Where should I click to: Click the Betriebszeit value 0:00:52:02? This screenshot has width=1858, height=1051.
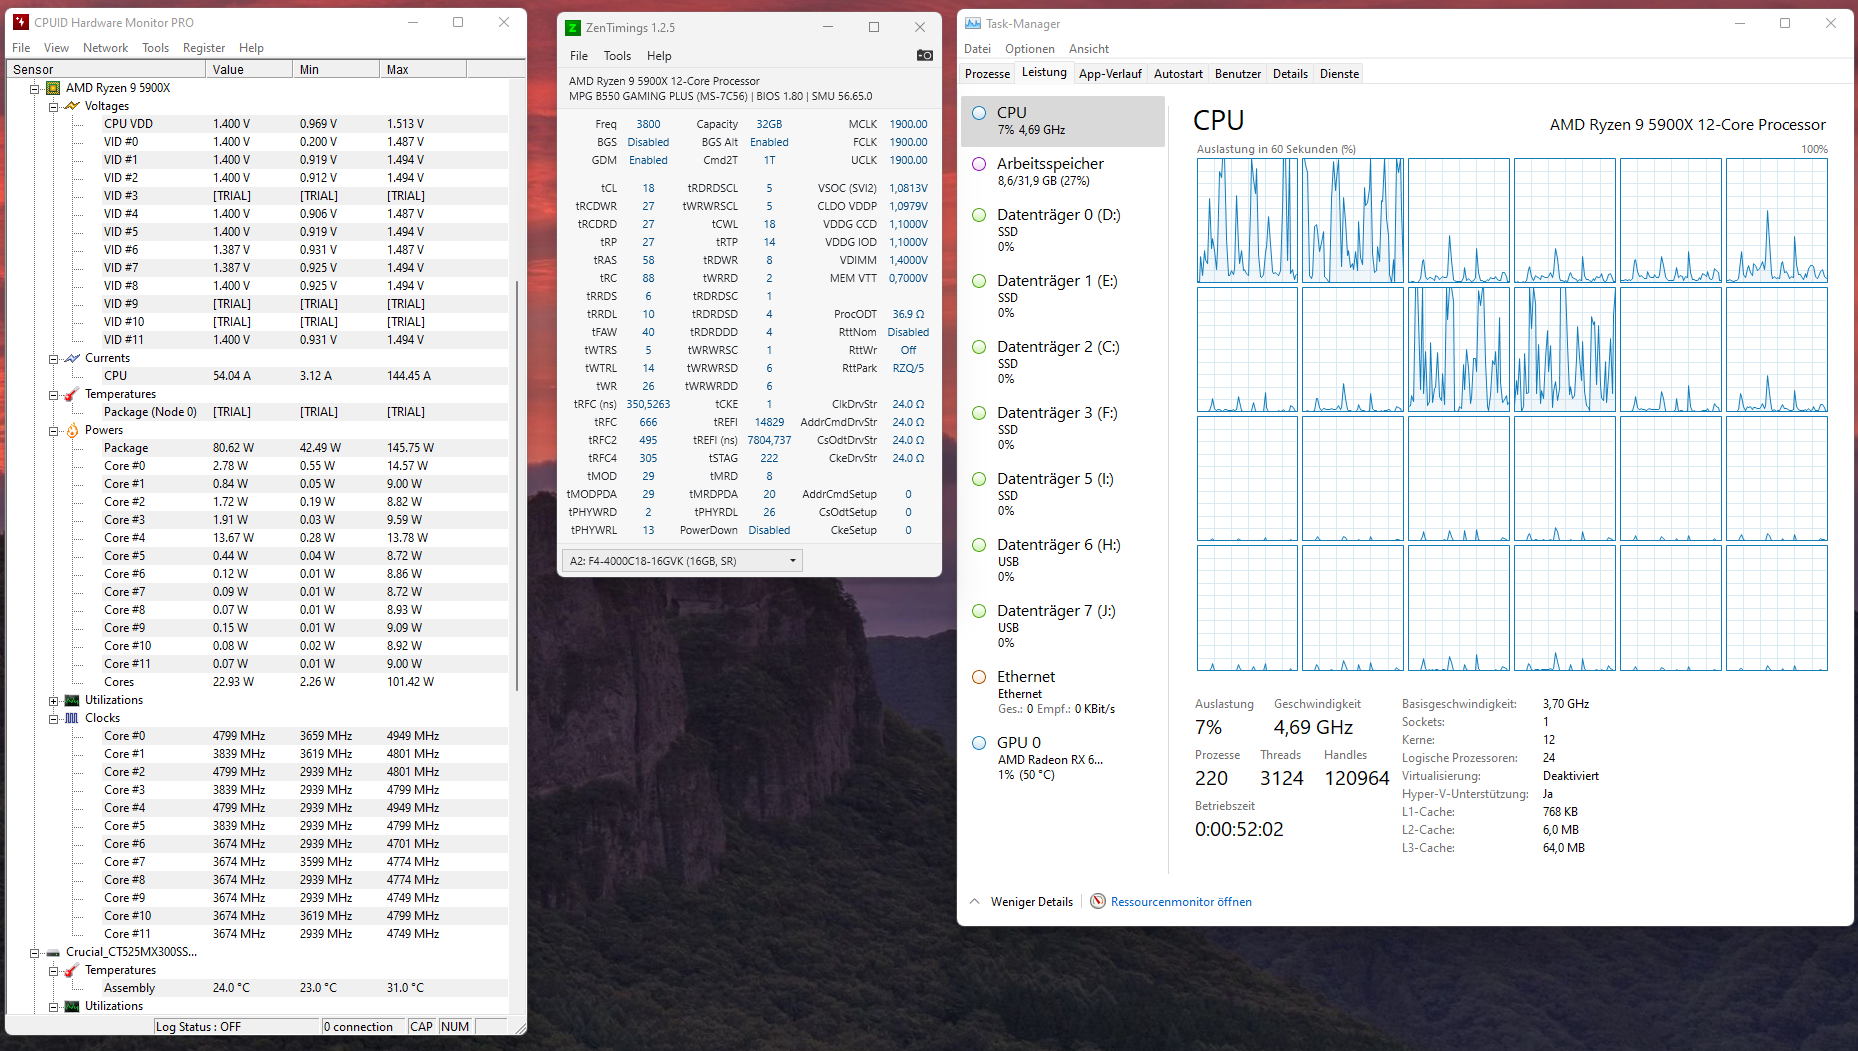click(1239, 829)
